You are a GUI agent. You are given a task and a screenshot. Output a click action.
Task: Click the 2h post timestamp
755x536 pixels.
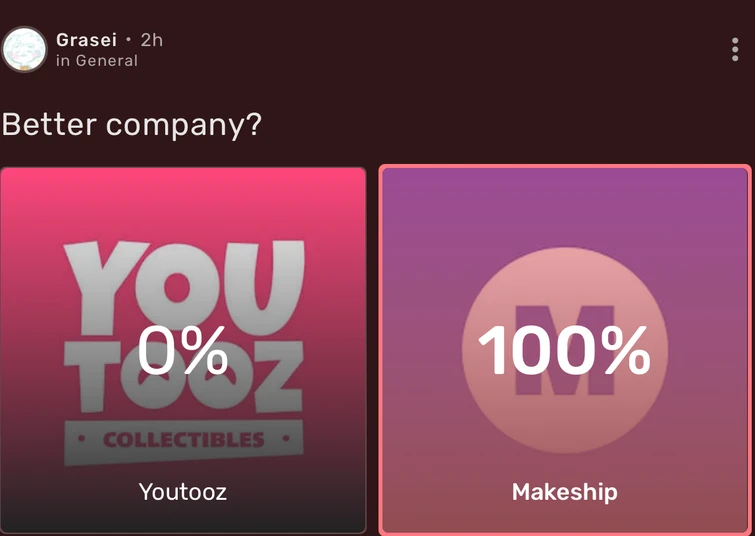(x=151, y=40)
